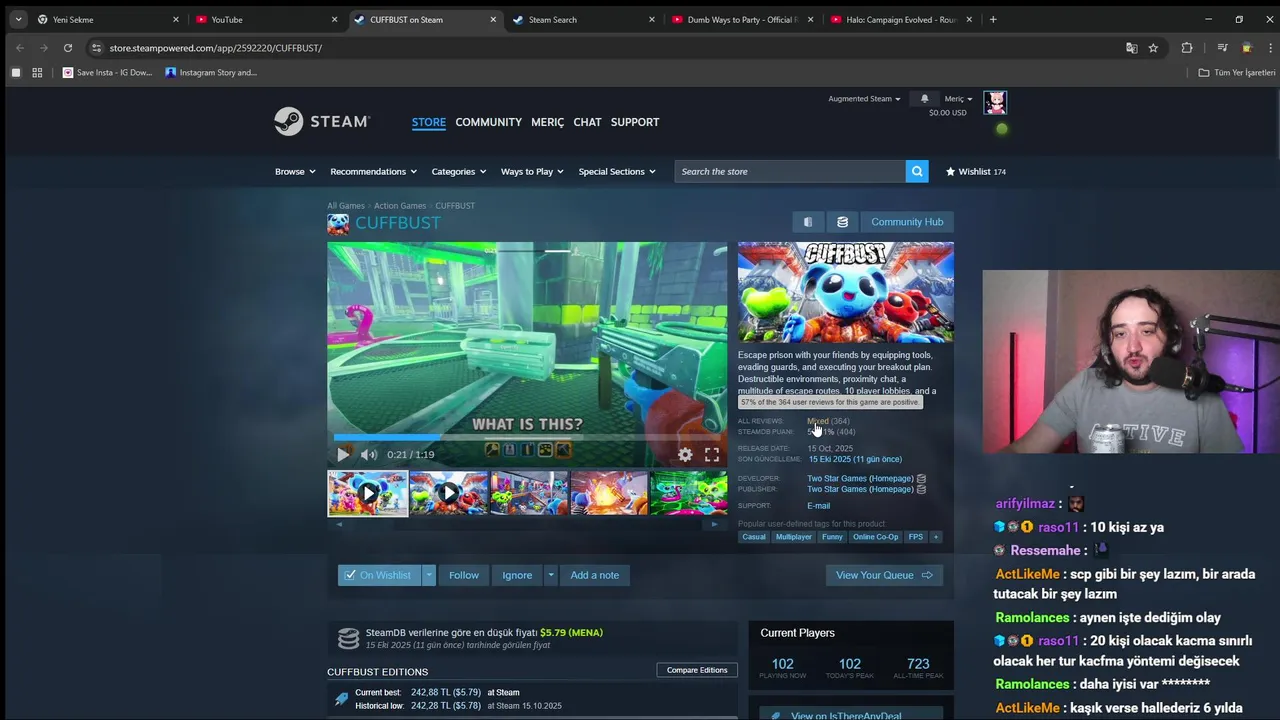View site information icon in address bar
The height and width of the screenshot is (720, 1280).
point(96,48)
